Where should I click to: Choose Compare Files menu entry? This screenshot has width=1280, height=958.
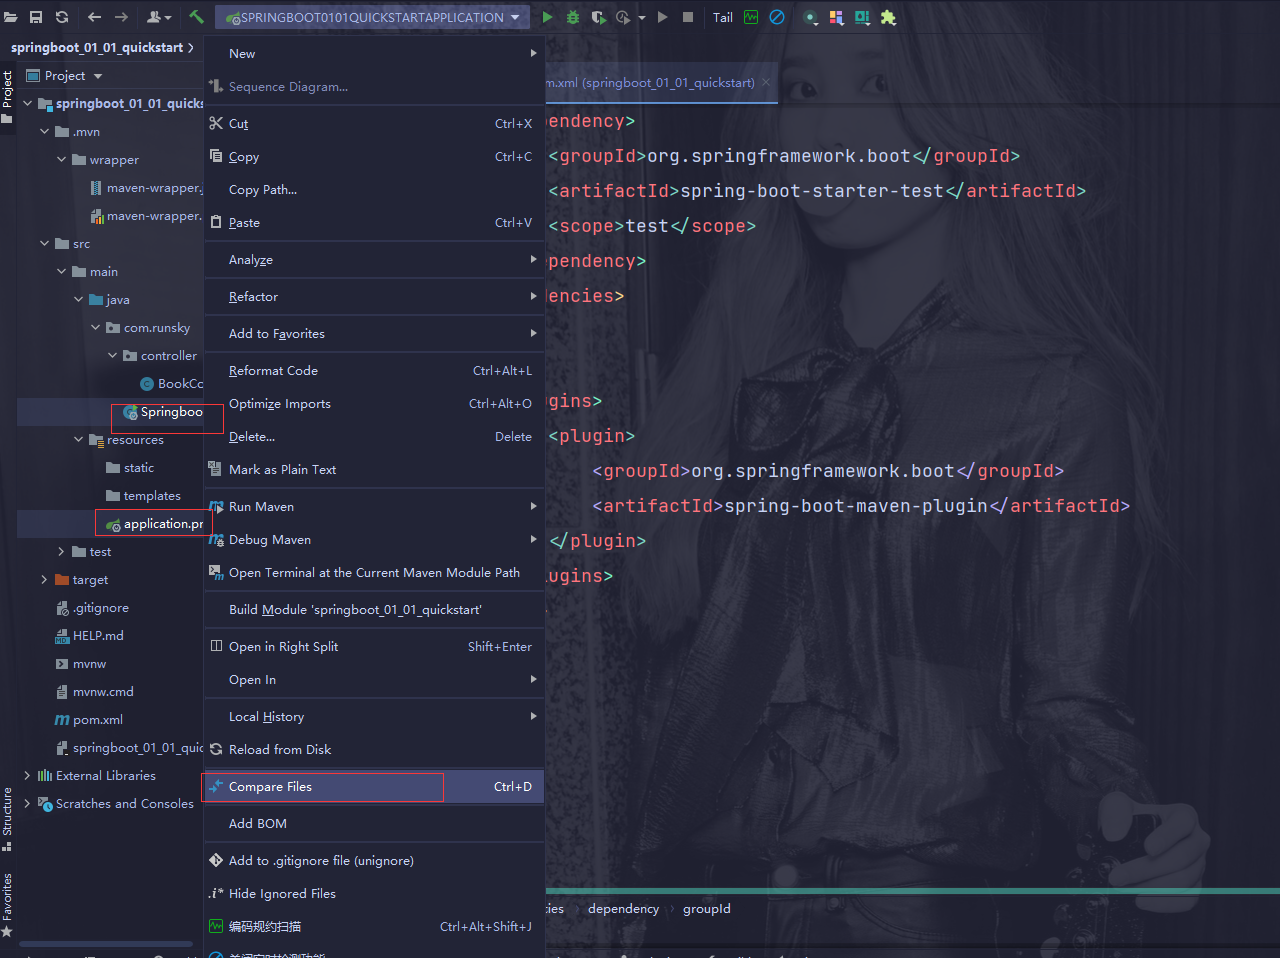tap(374, 787)
